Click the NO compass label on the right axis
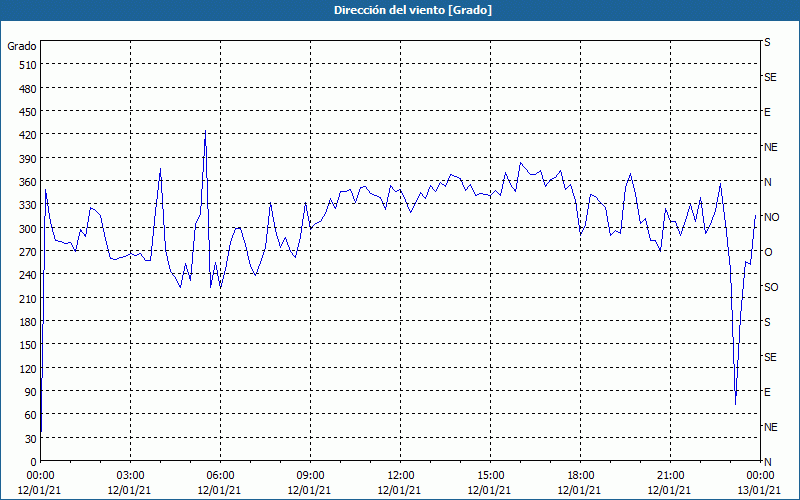Viewport: 800px width, 500px height. 771,217
